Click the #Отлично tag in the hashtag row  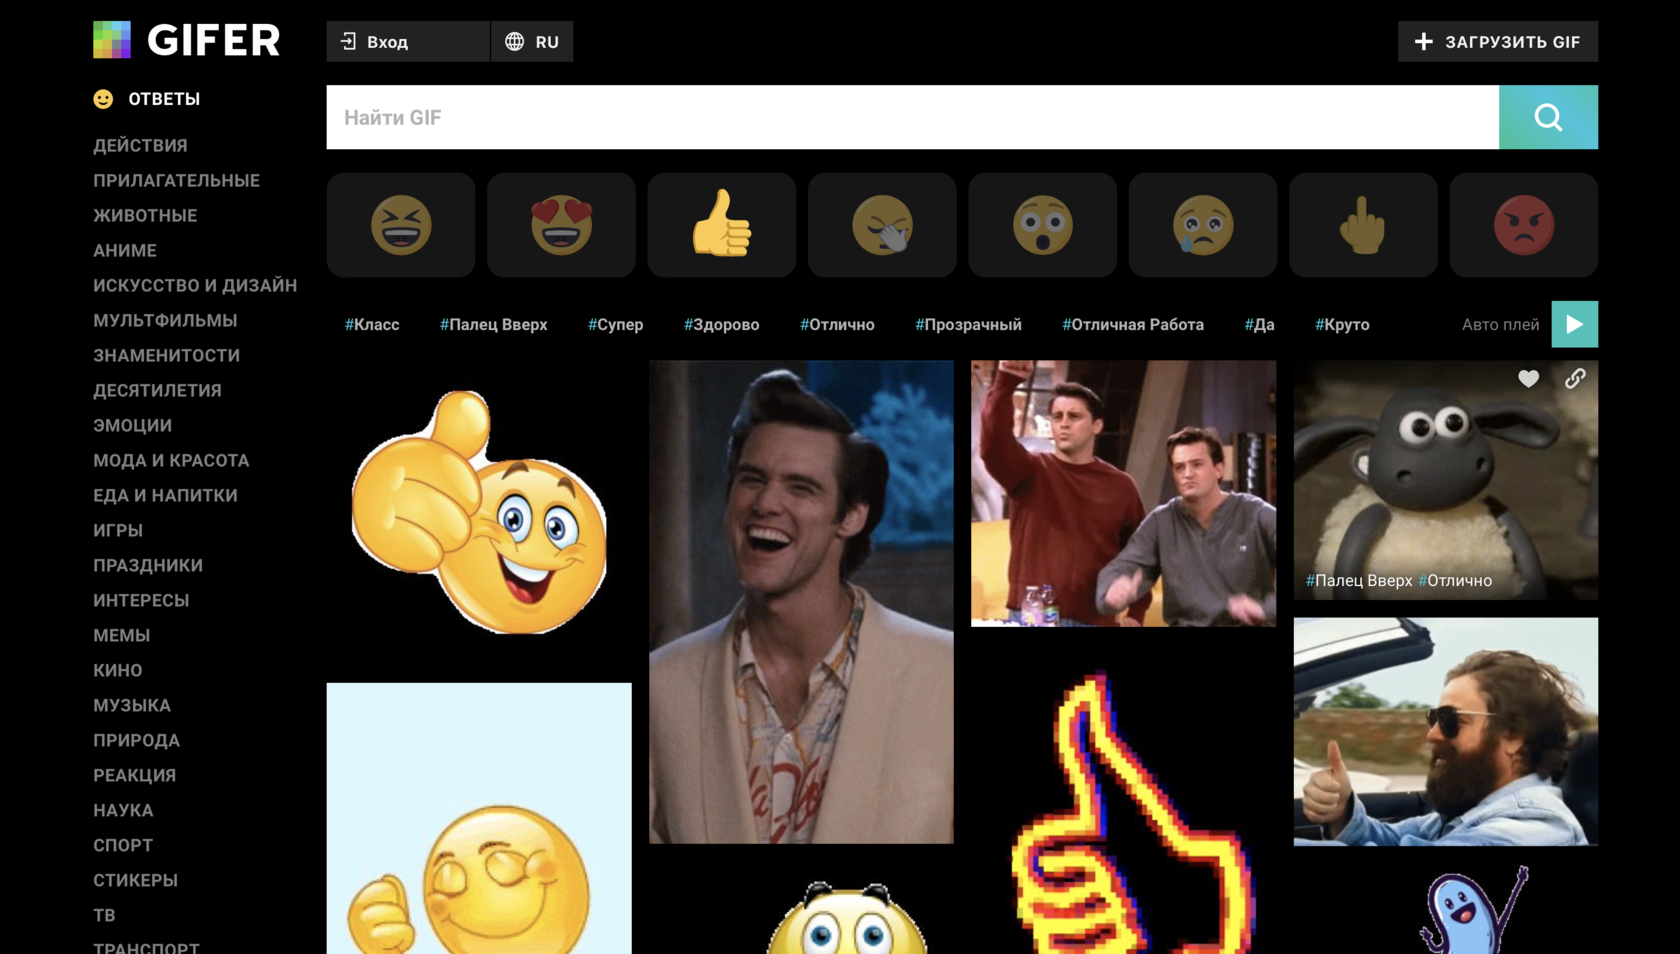(837, 324)
